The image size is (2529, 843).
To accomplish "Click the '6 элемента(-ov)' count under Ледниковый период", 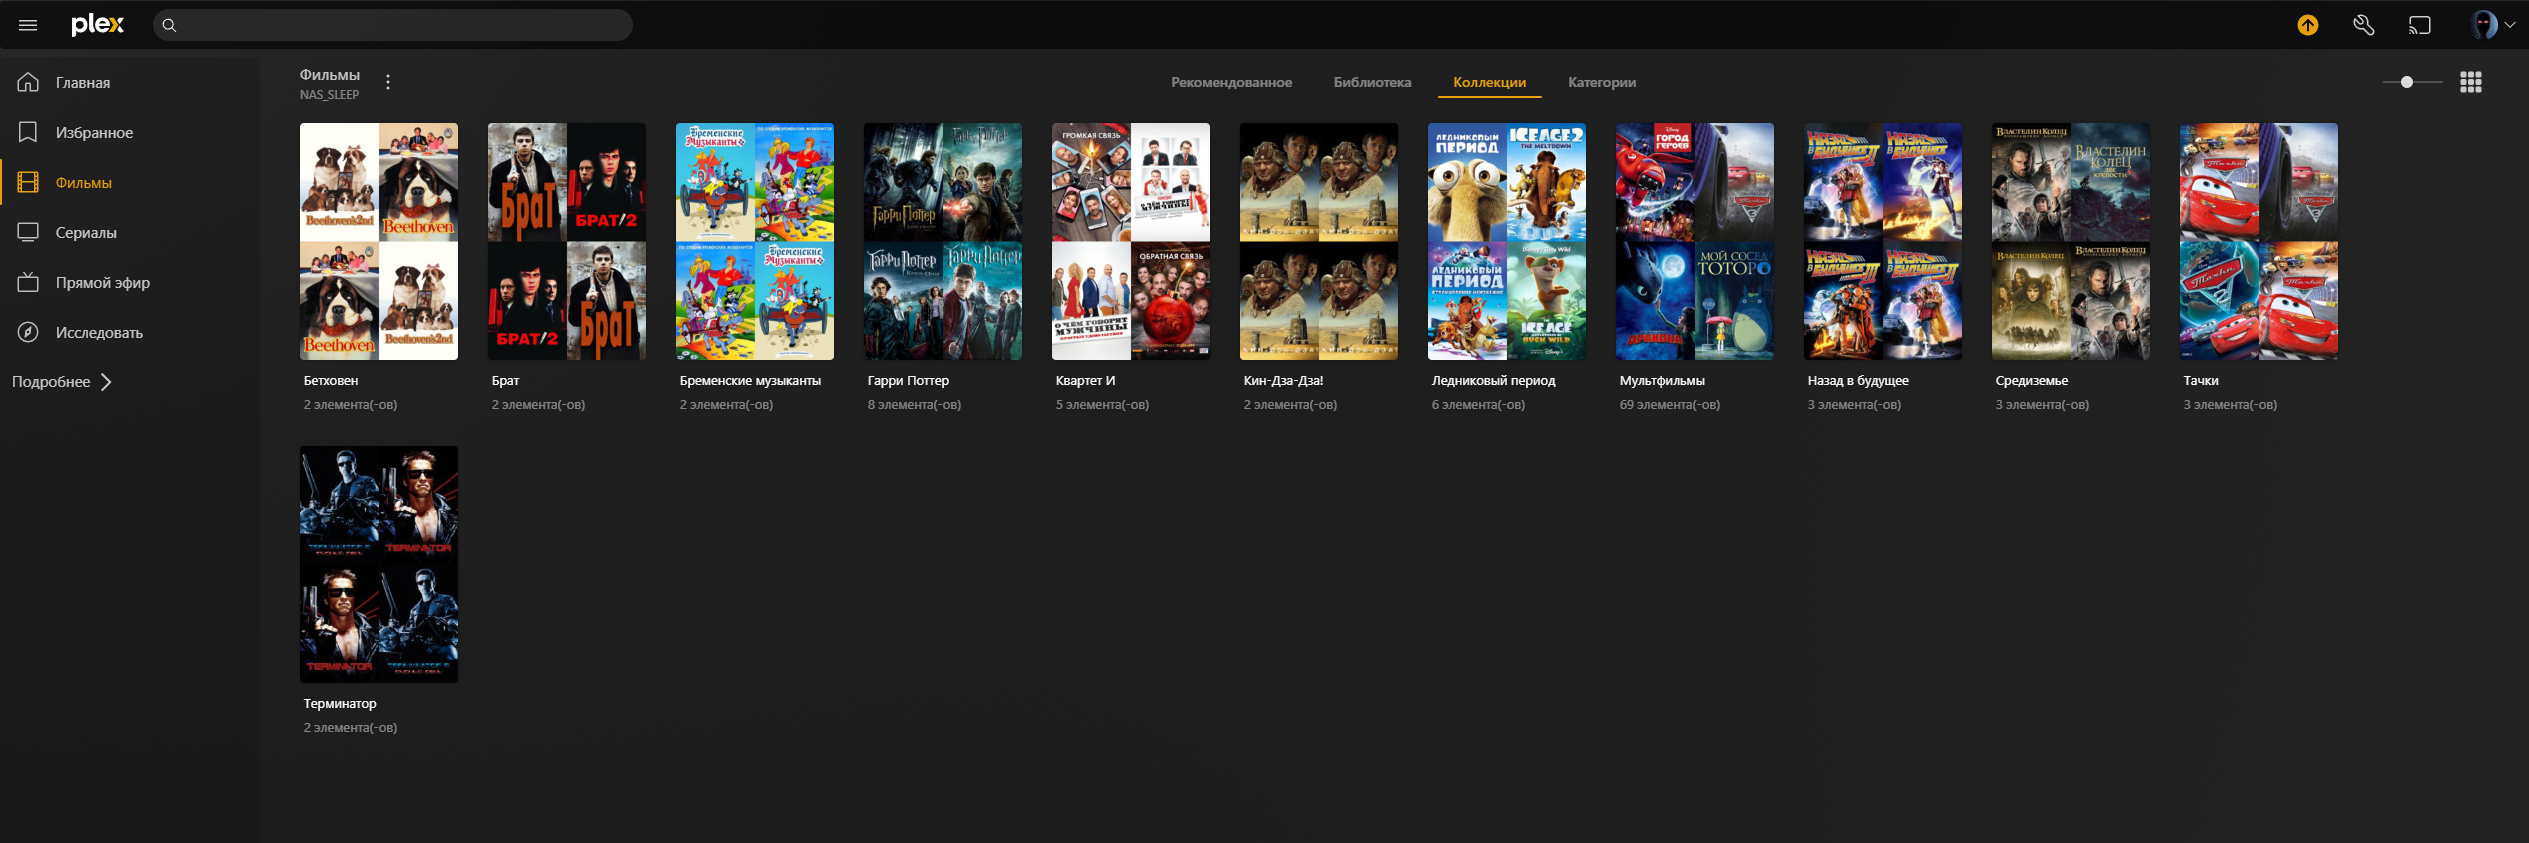I will click(1478, 405).
